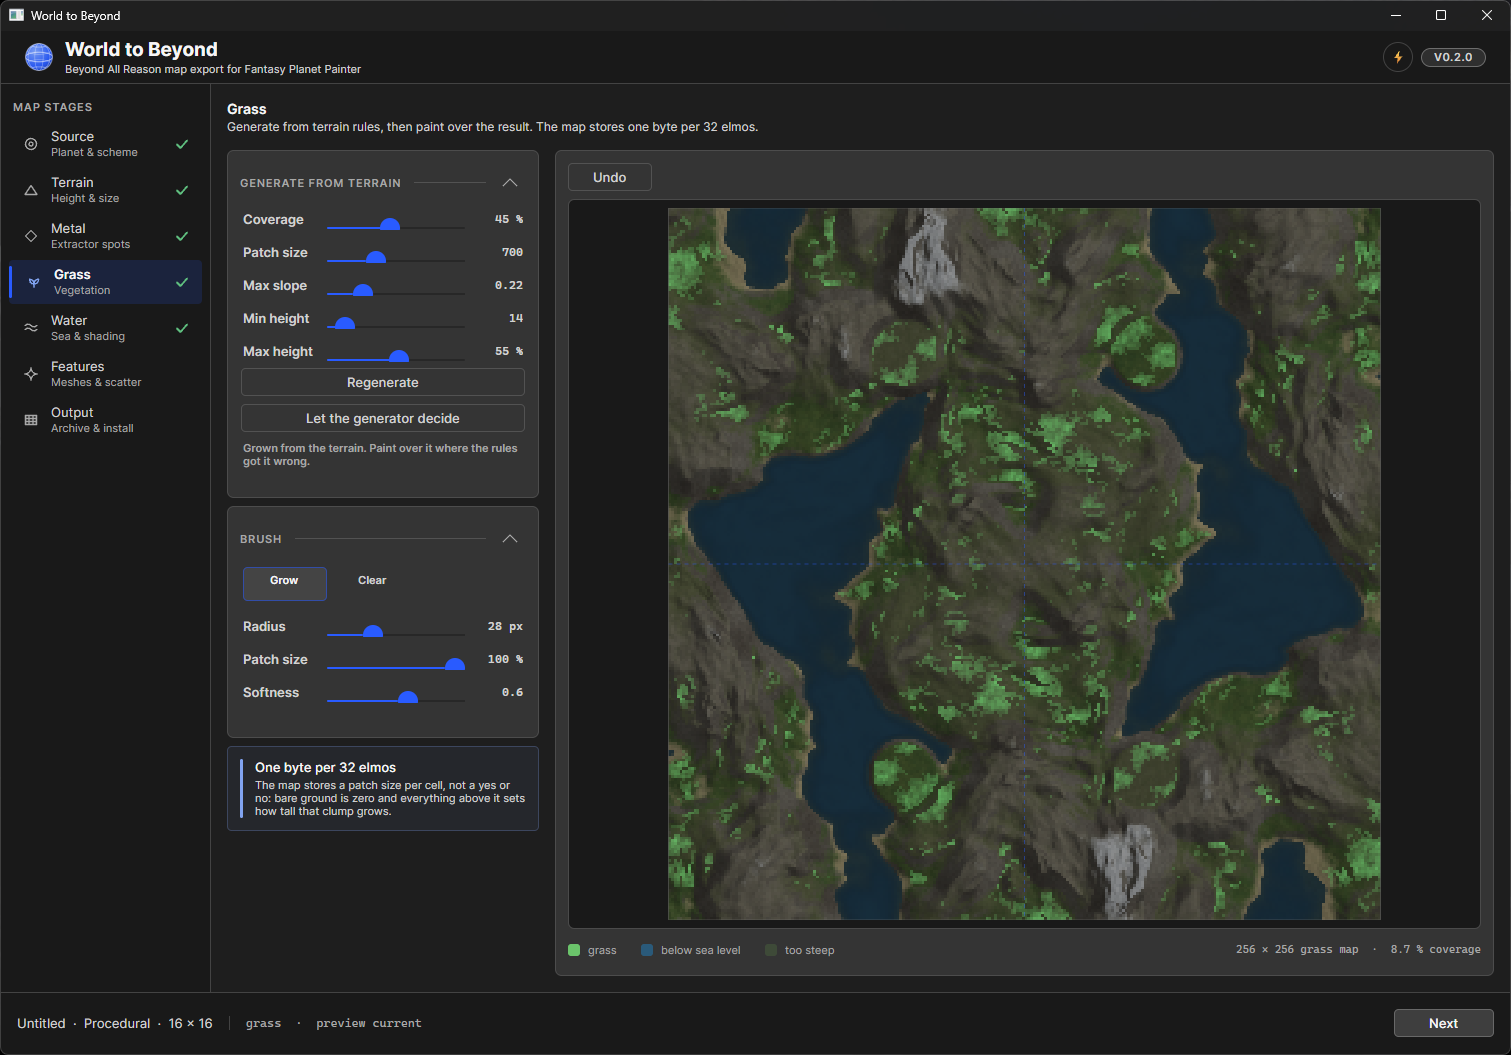
Task: Adjust the generator Patch size slider
Action: click(396, 260)
